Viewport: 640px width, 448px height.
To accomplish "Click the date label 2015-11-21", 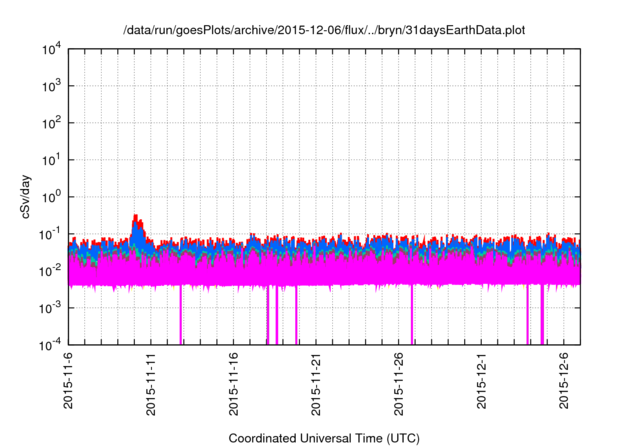I will 316,384.
